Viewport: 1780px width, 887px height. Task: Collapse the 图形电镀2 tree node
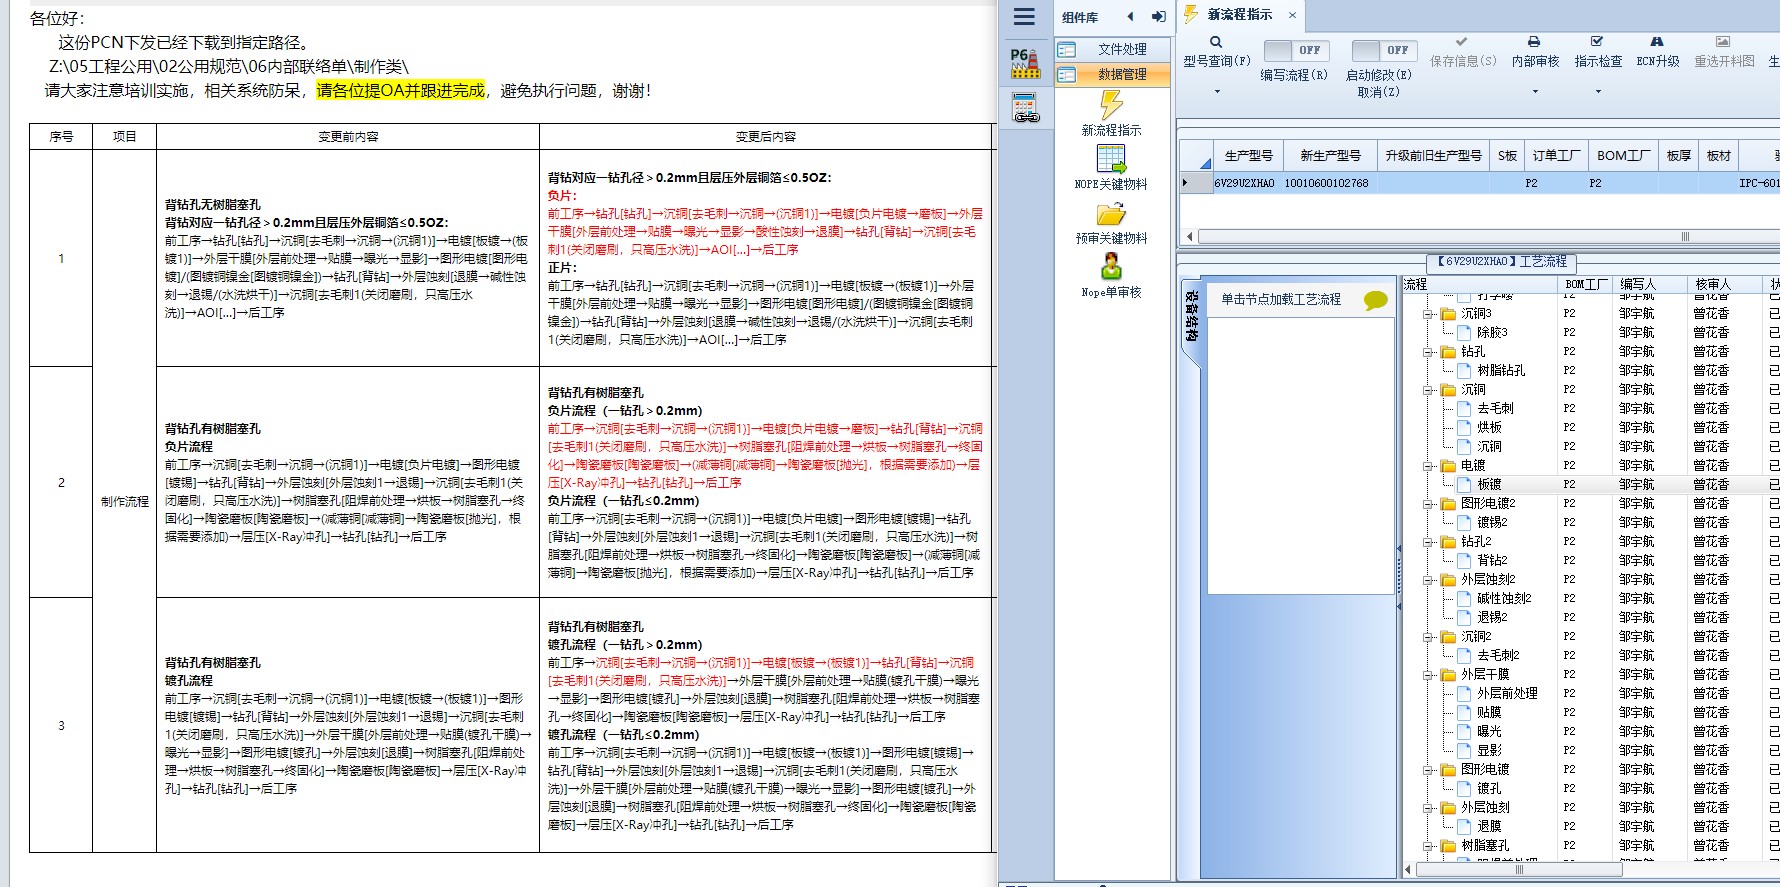tap(1428, 504)
